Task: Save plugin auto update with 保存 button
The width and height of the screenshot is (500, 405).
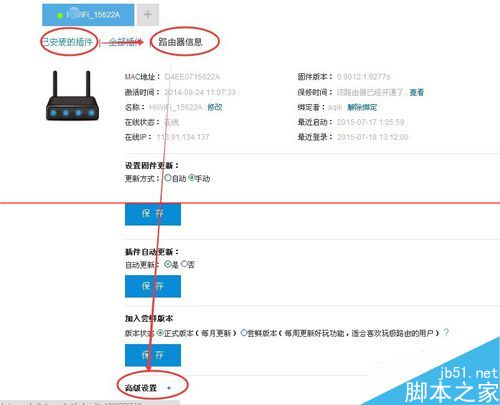Action: pos(153,286)
